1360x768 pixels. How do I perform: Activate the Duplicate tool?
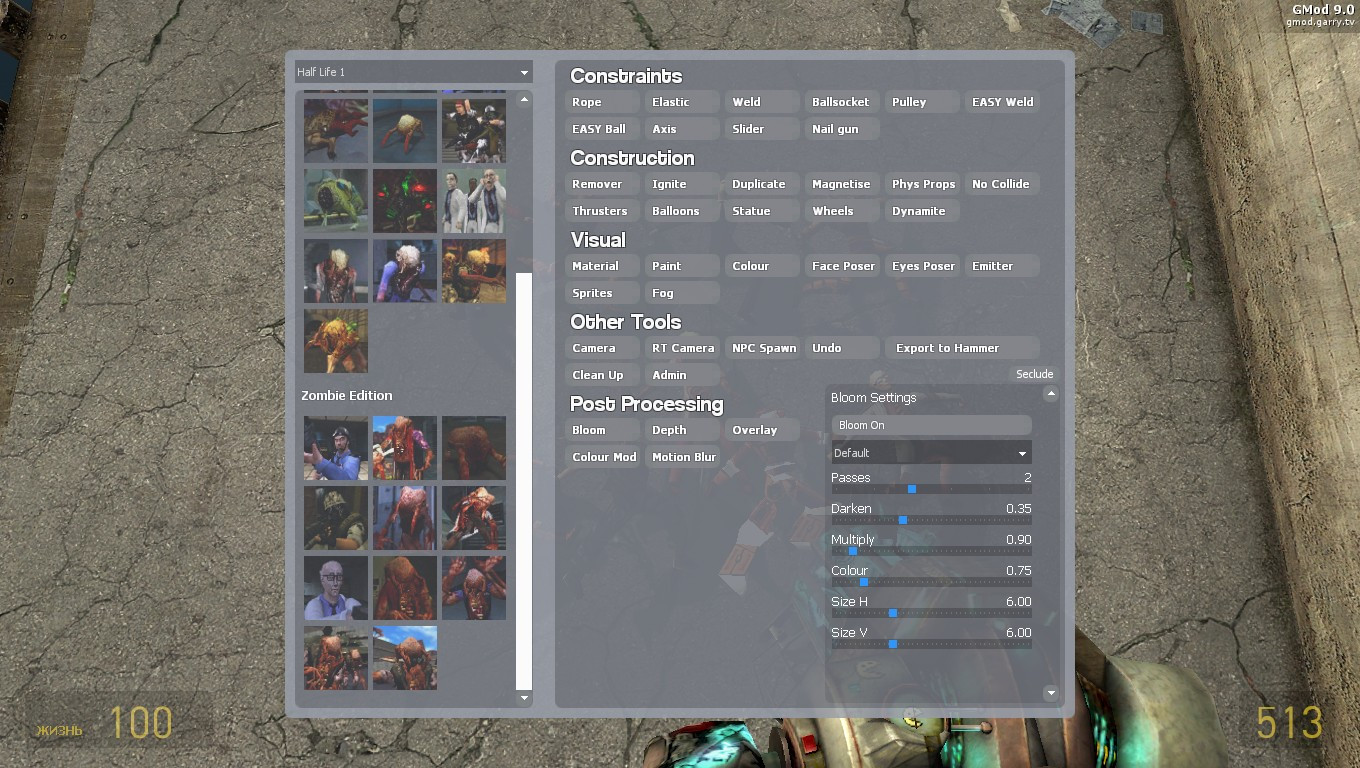759,184
